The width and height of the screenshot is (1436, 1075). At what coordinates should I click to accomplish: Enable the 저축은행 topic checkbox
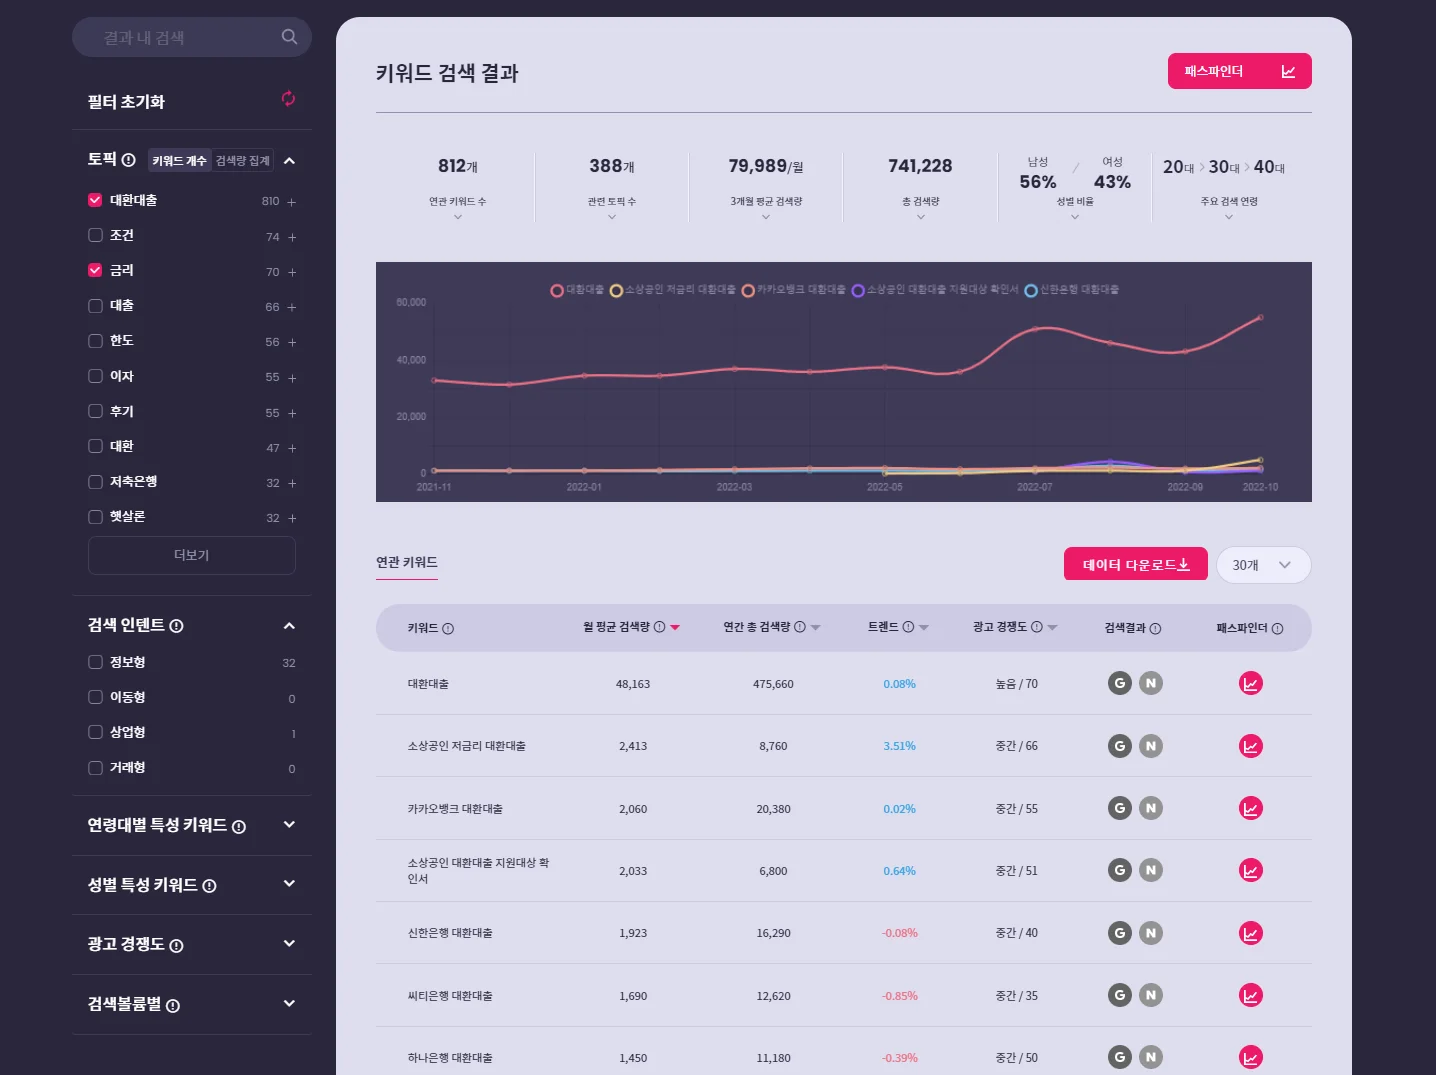(95, 482)
